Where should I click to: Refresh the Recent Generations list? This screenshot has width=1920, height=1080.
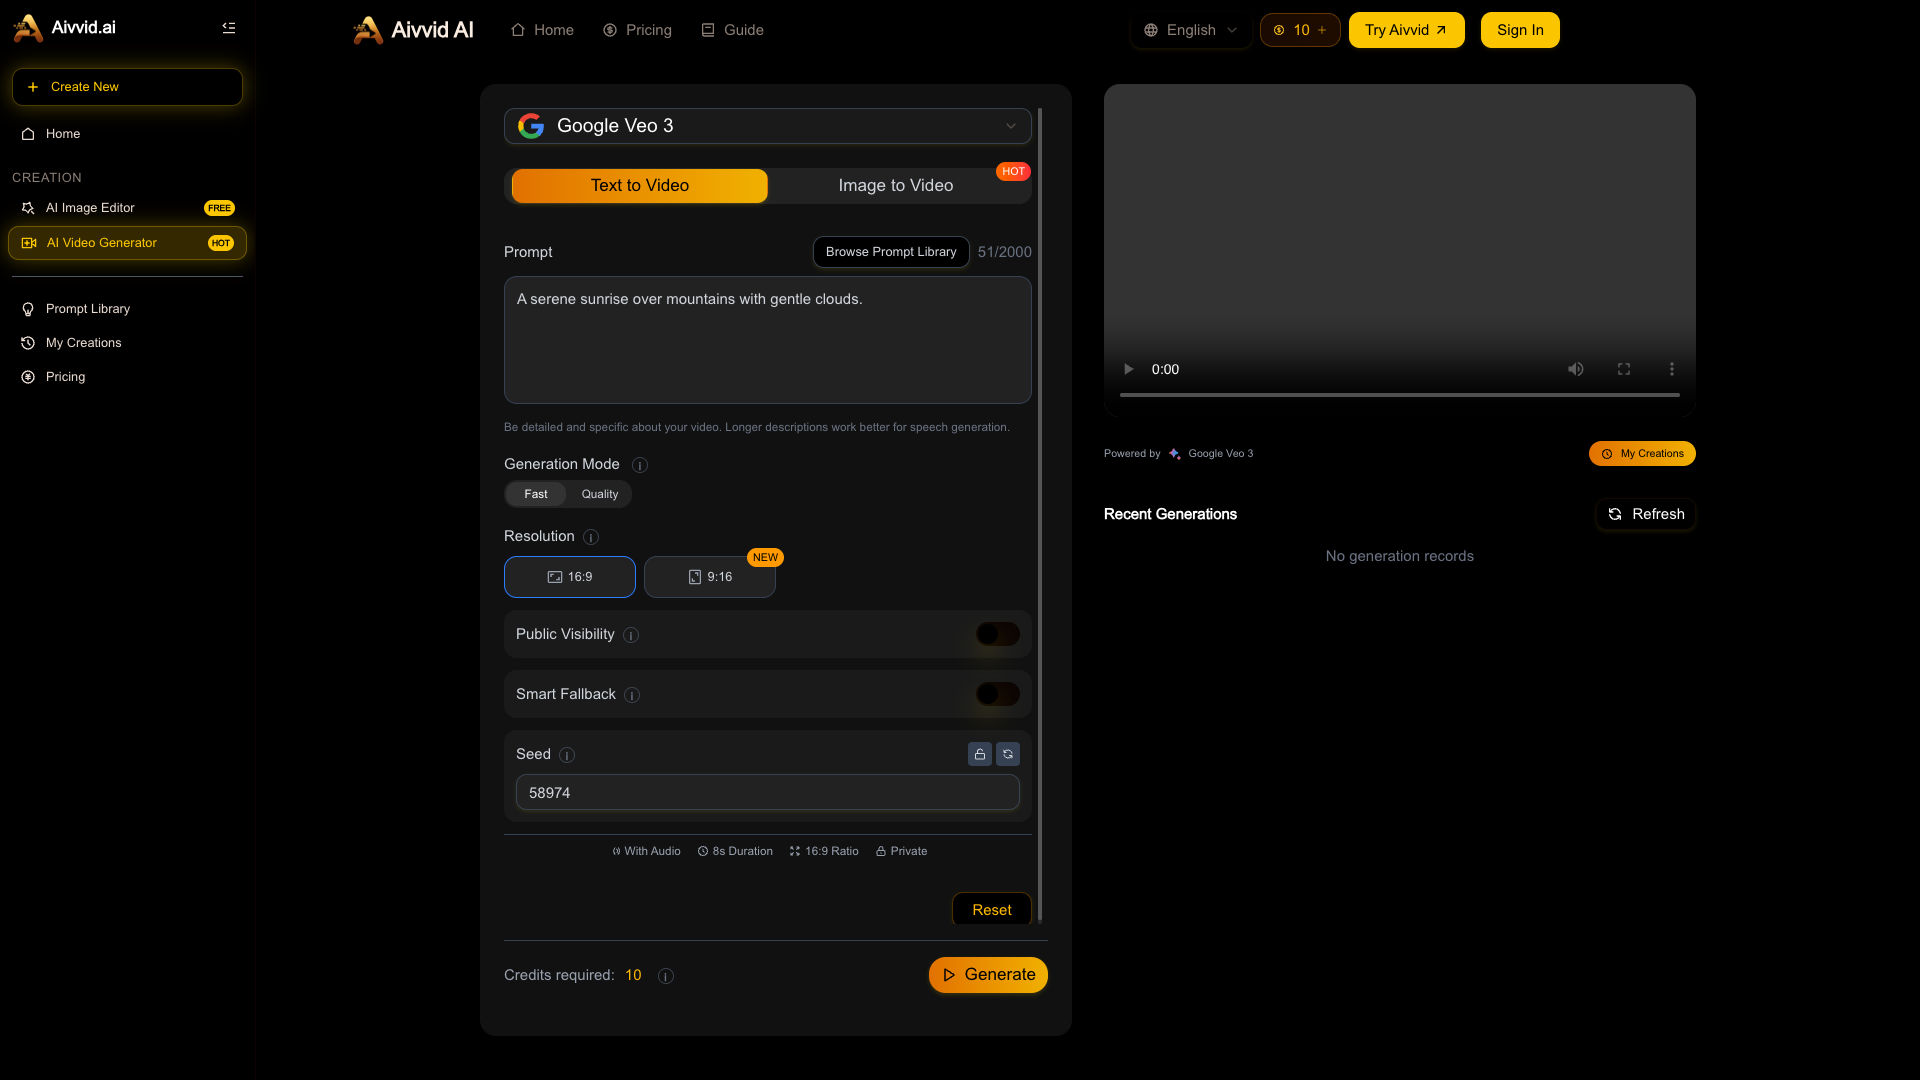click(1646, 514)
